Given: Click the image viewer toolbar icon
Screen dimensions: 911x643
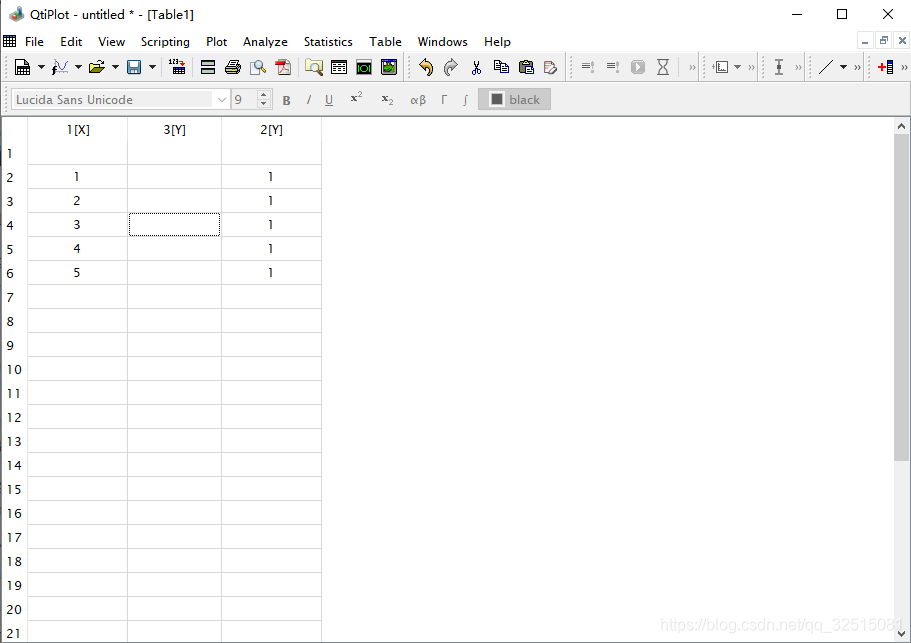Looking at the screenshot, I should point(389,67).
